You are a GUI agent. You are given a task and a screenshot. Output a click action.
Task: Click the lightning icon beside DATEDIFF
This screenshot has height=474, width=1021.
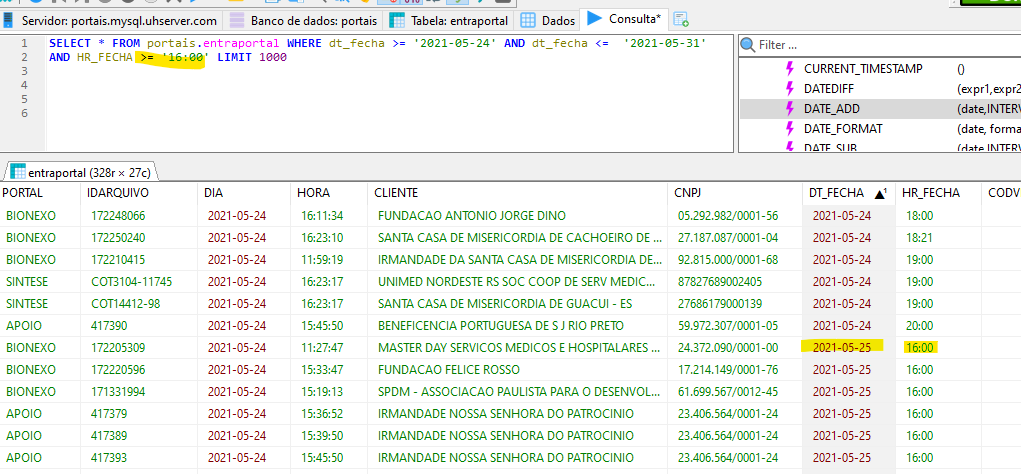point(790,89)
